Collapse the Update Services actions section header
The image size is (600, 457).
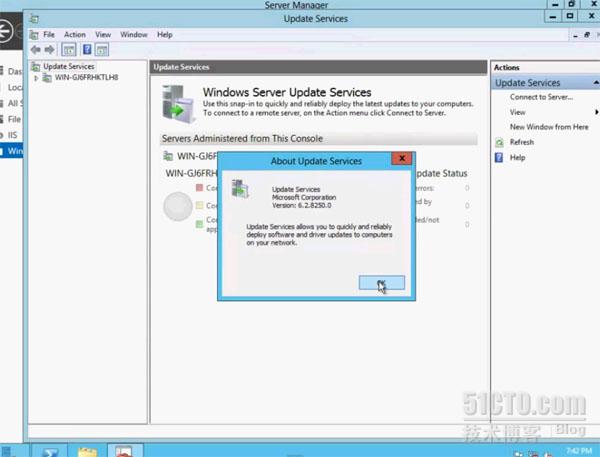[x=596, y=83]
